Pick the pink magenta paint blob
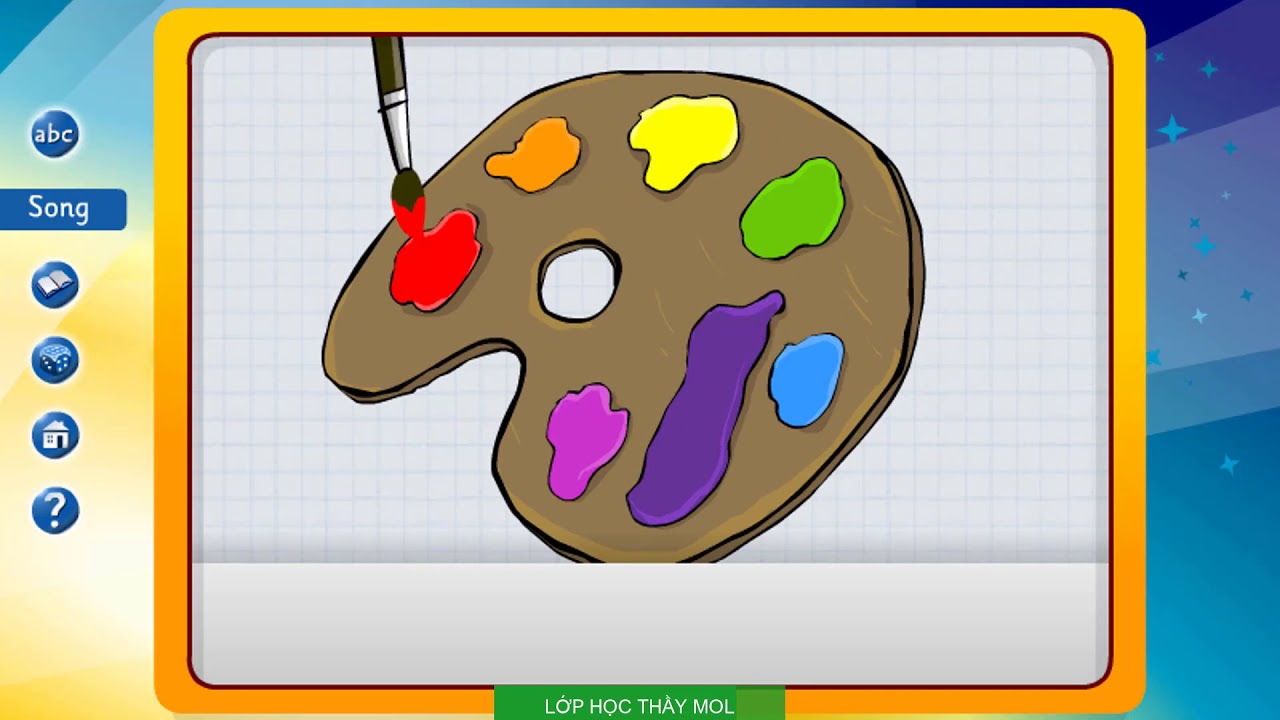Viewport: 1280px width, 720px height. click(587, 441)
